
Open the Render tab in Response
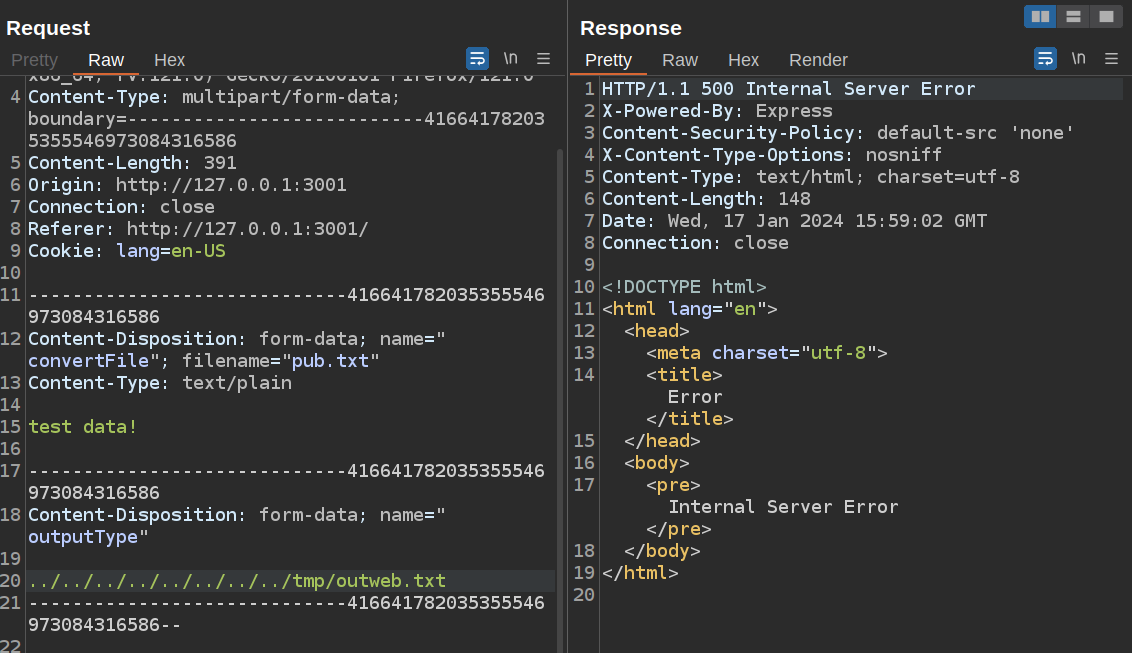click(x=818, y=60)
